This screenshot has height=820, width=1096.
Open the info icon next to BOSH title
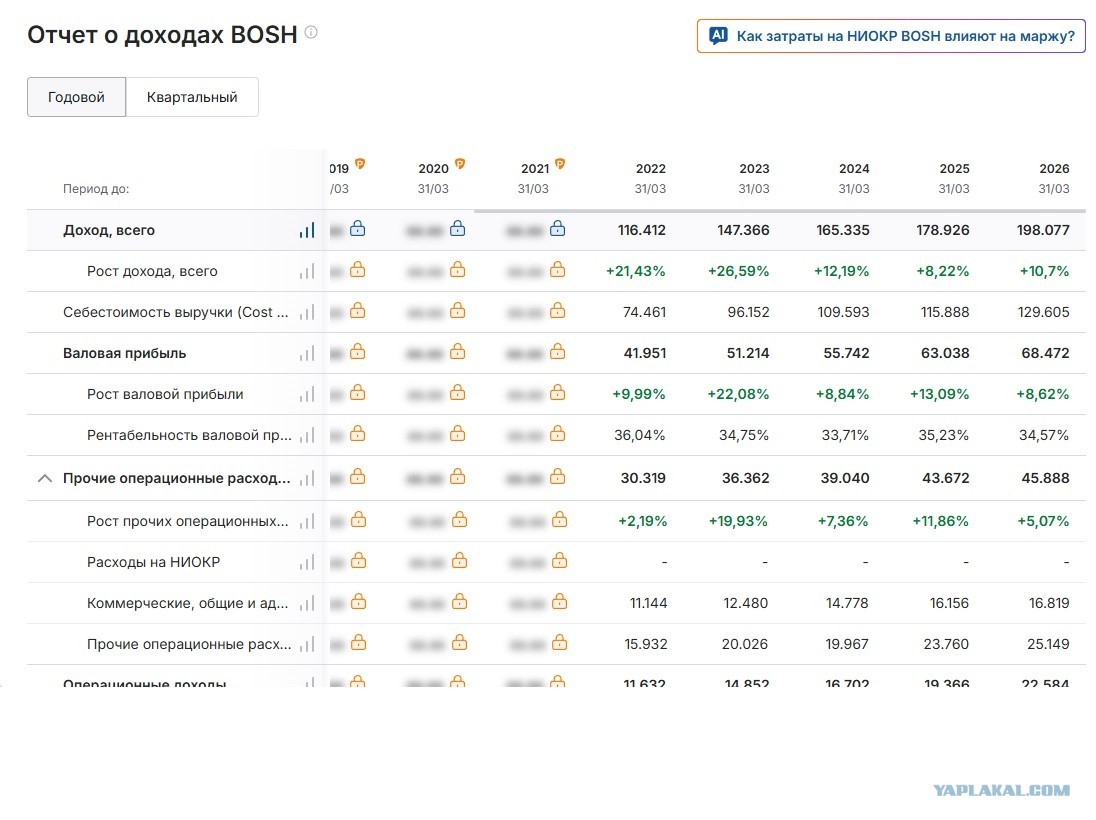(311, 31)
